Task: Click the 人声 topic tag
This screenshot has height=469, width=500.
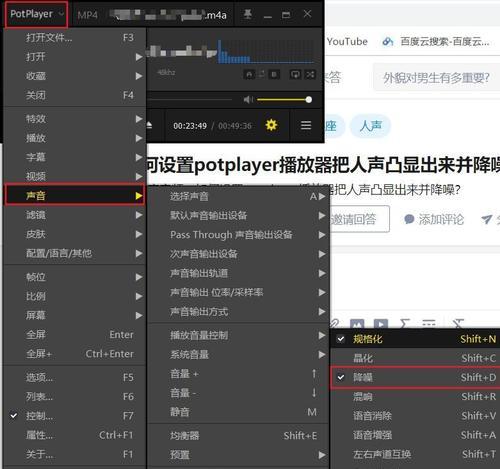Action: (x=370, y=126)
